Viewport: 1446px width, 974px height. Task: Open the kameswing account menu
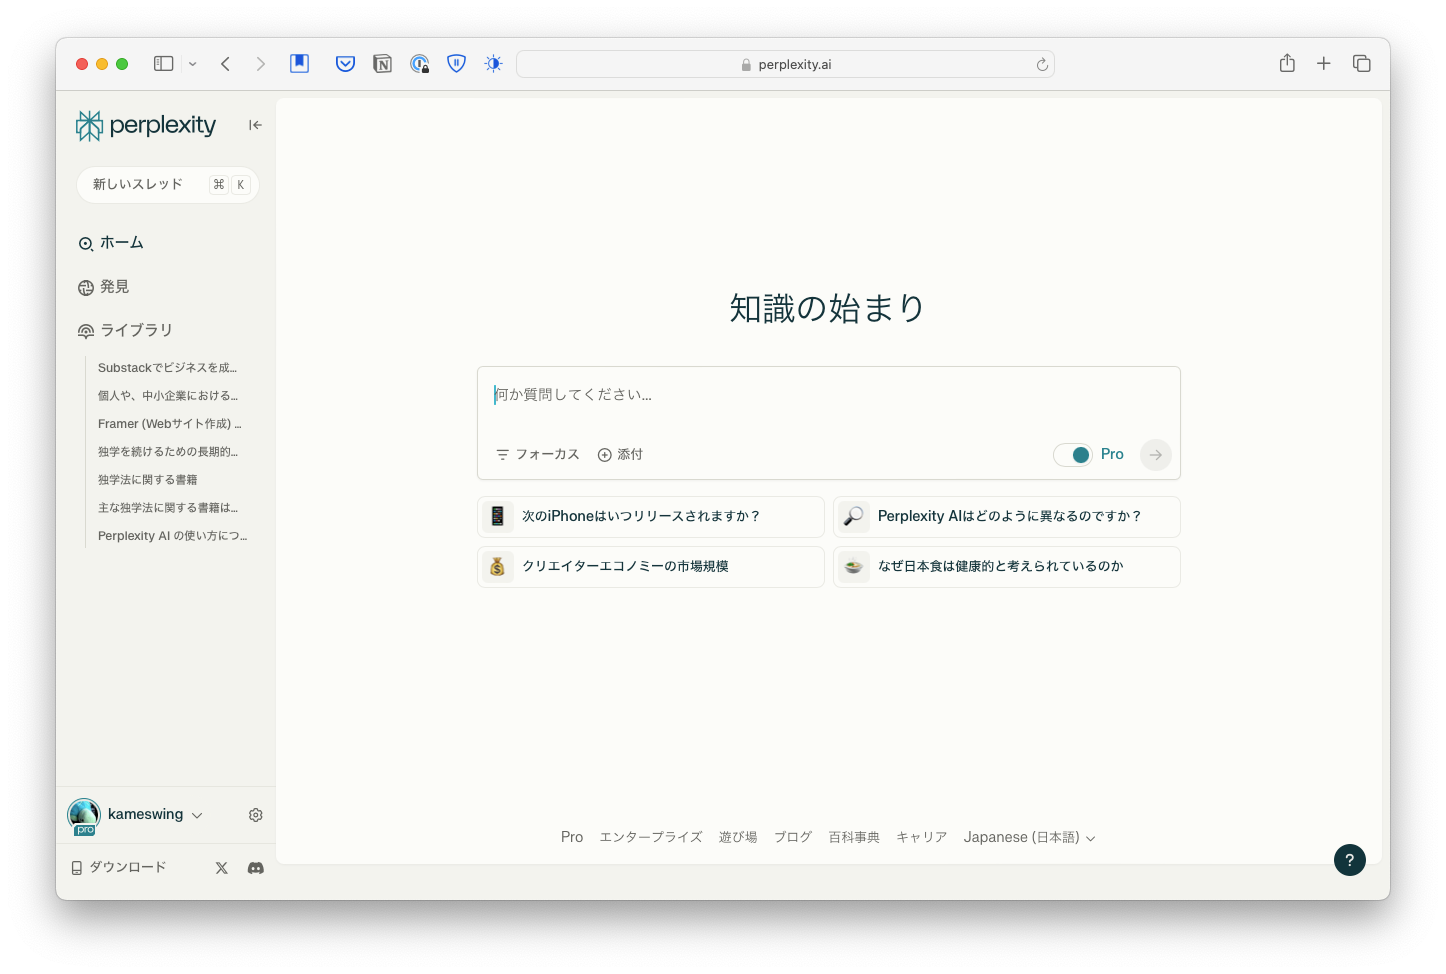[x=155, y=815]
